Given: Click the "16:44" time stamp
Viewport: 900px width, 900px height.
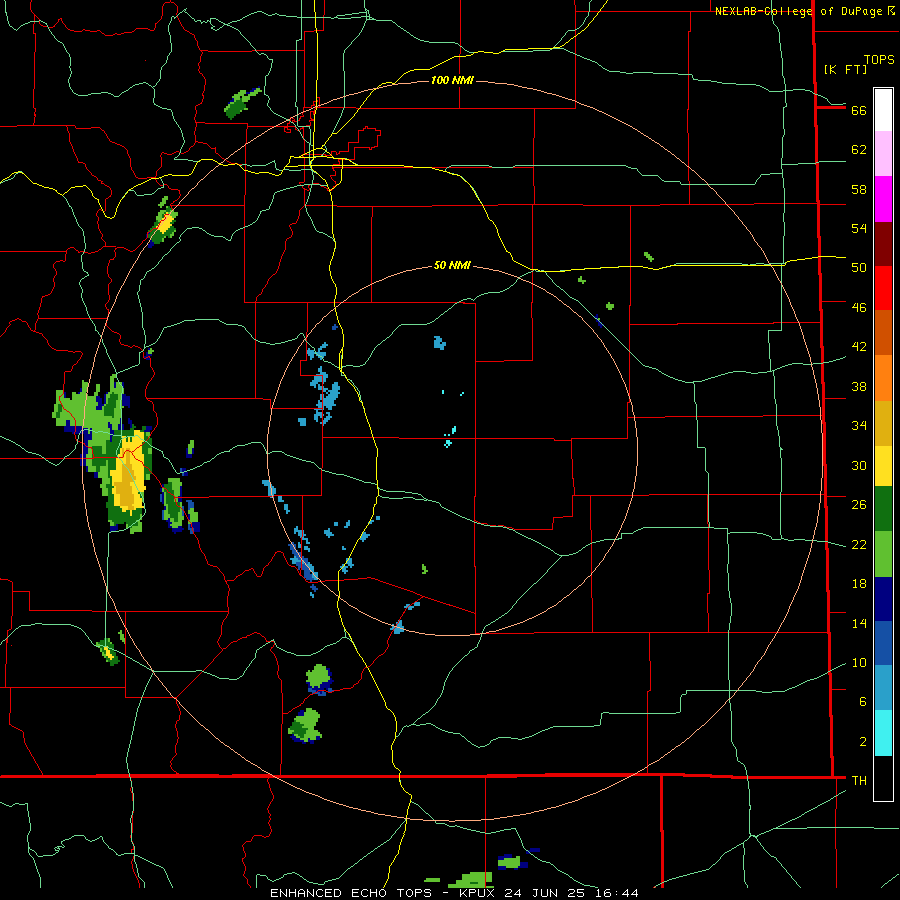Looking at the screenshot, I should (617, 893).
